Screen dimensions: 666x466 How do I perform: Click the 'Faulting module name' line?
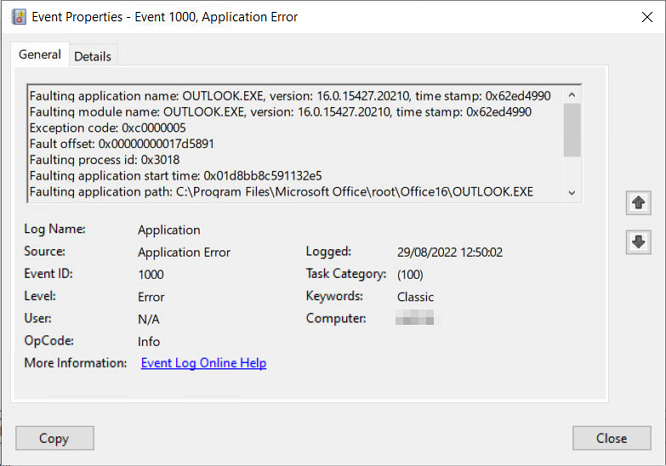(280, 112)
